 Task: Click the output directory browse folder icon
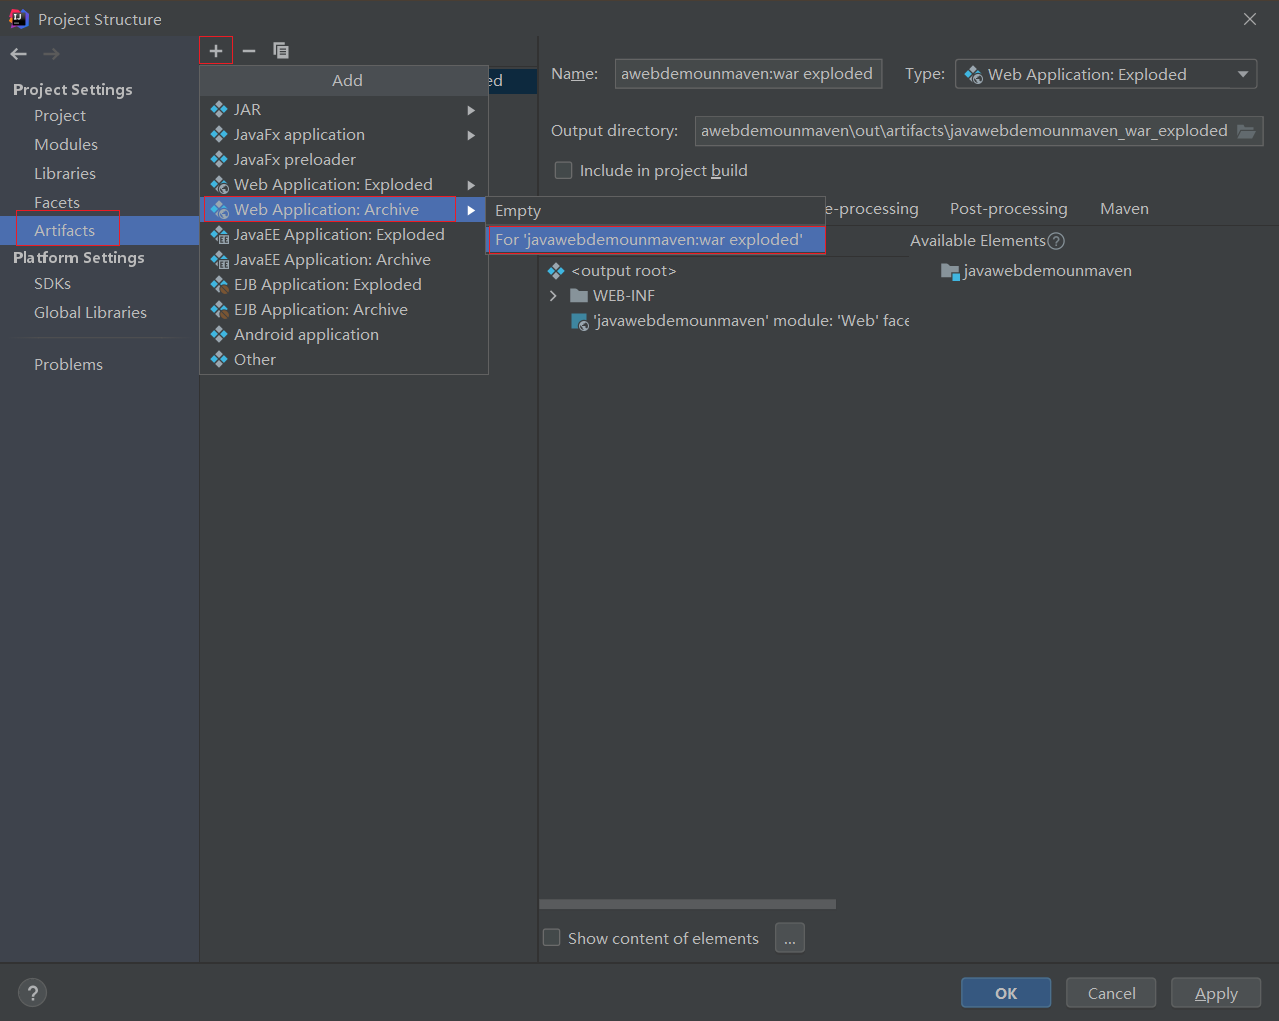coord(1246,131)
